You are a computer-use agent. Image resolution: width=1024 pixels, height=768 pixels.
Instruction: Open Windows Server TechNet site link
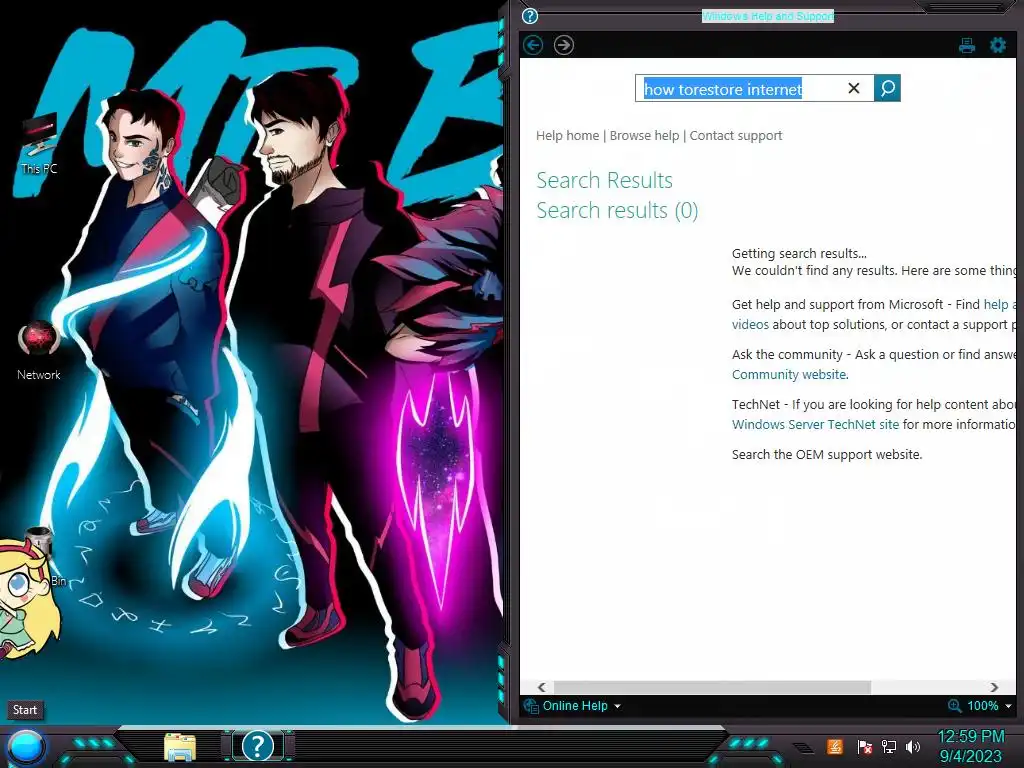[815, 424]
